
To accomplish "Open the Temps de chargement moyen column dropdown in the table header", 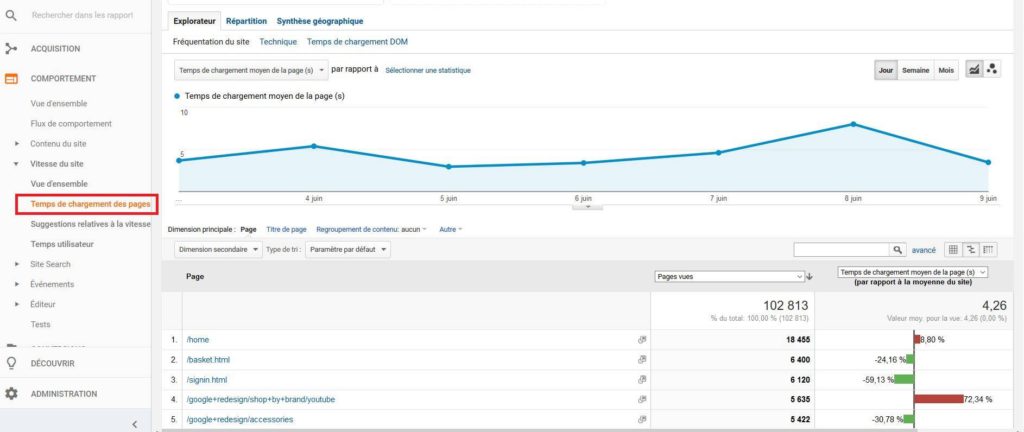I will tap(912, 272).
